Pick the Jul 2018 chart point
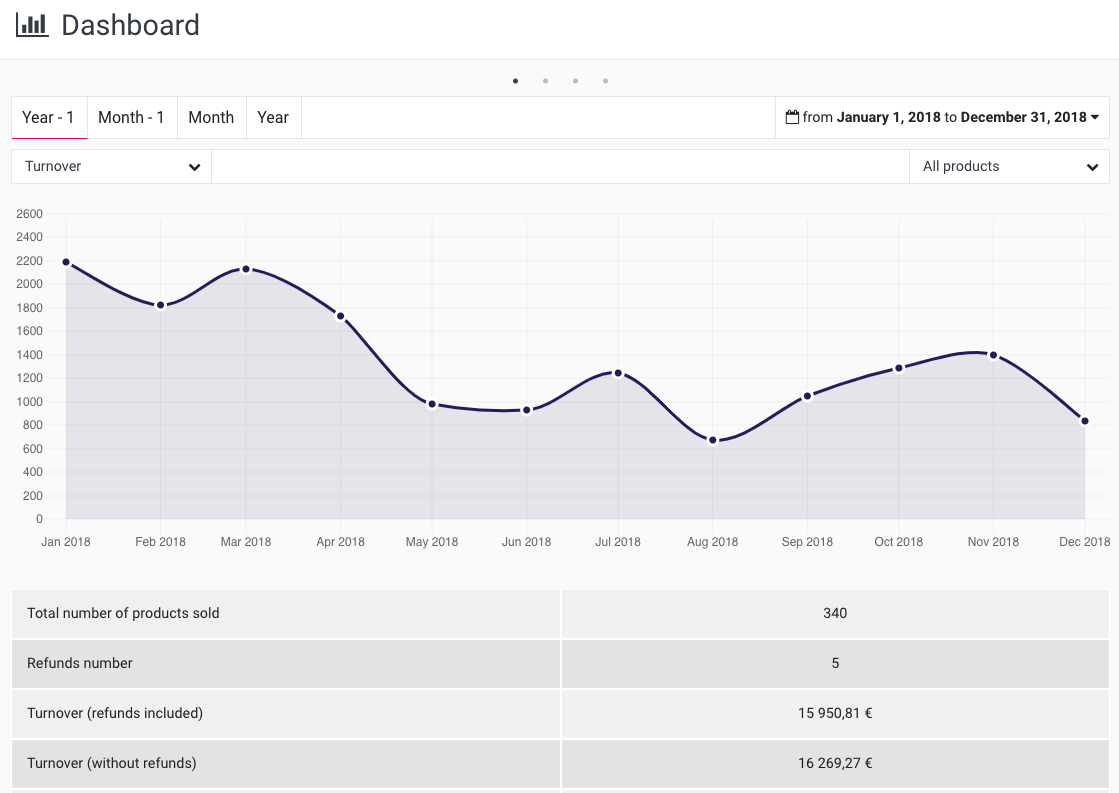Screen dimensions: 1119x793 (618, 373)
